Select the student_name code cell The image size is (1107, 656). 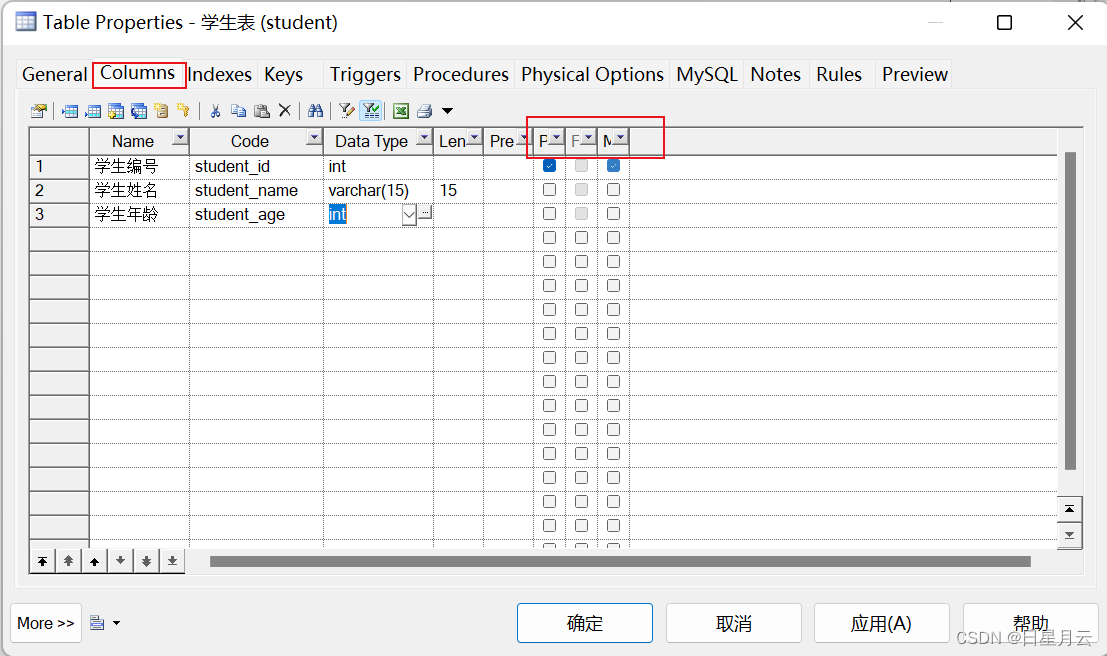pos(256,191)
